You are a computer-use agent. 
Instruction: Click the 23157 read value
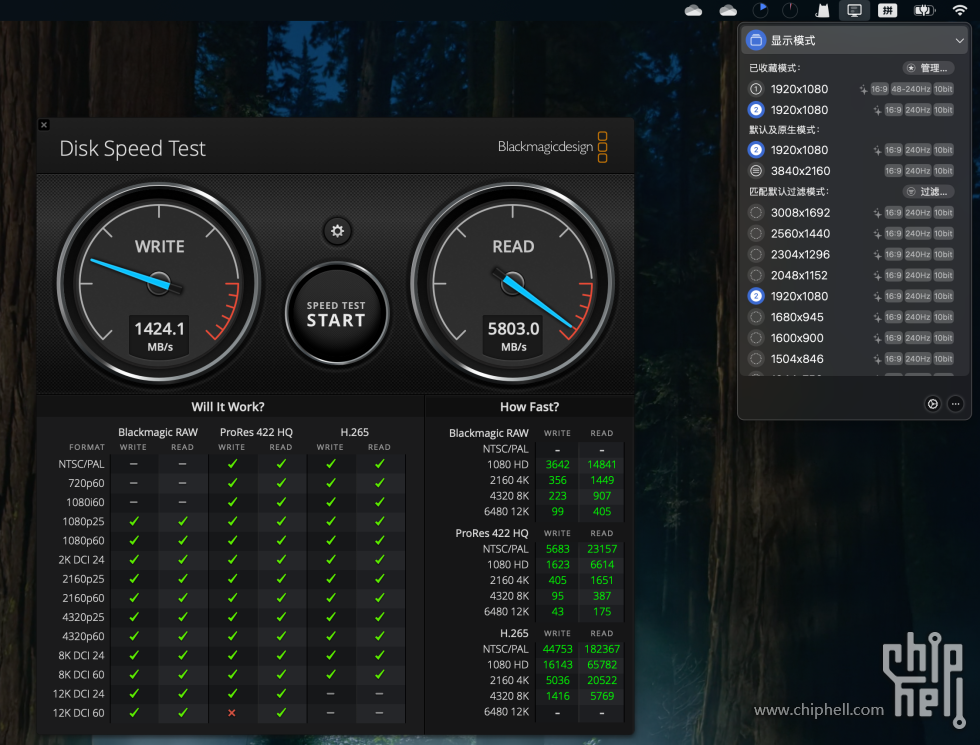coord(602,549)
